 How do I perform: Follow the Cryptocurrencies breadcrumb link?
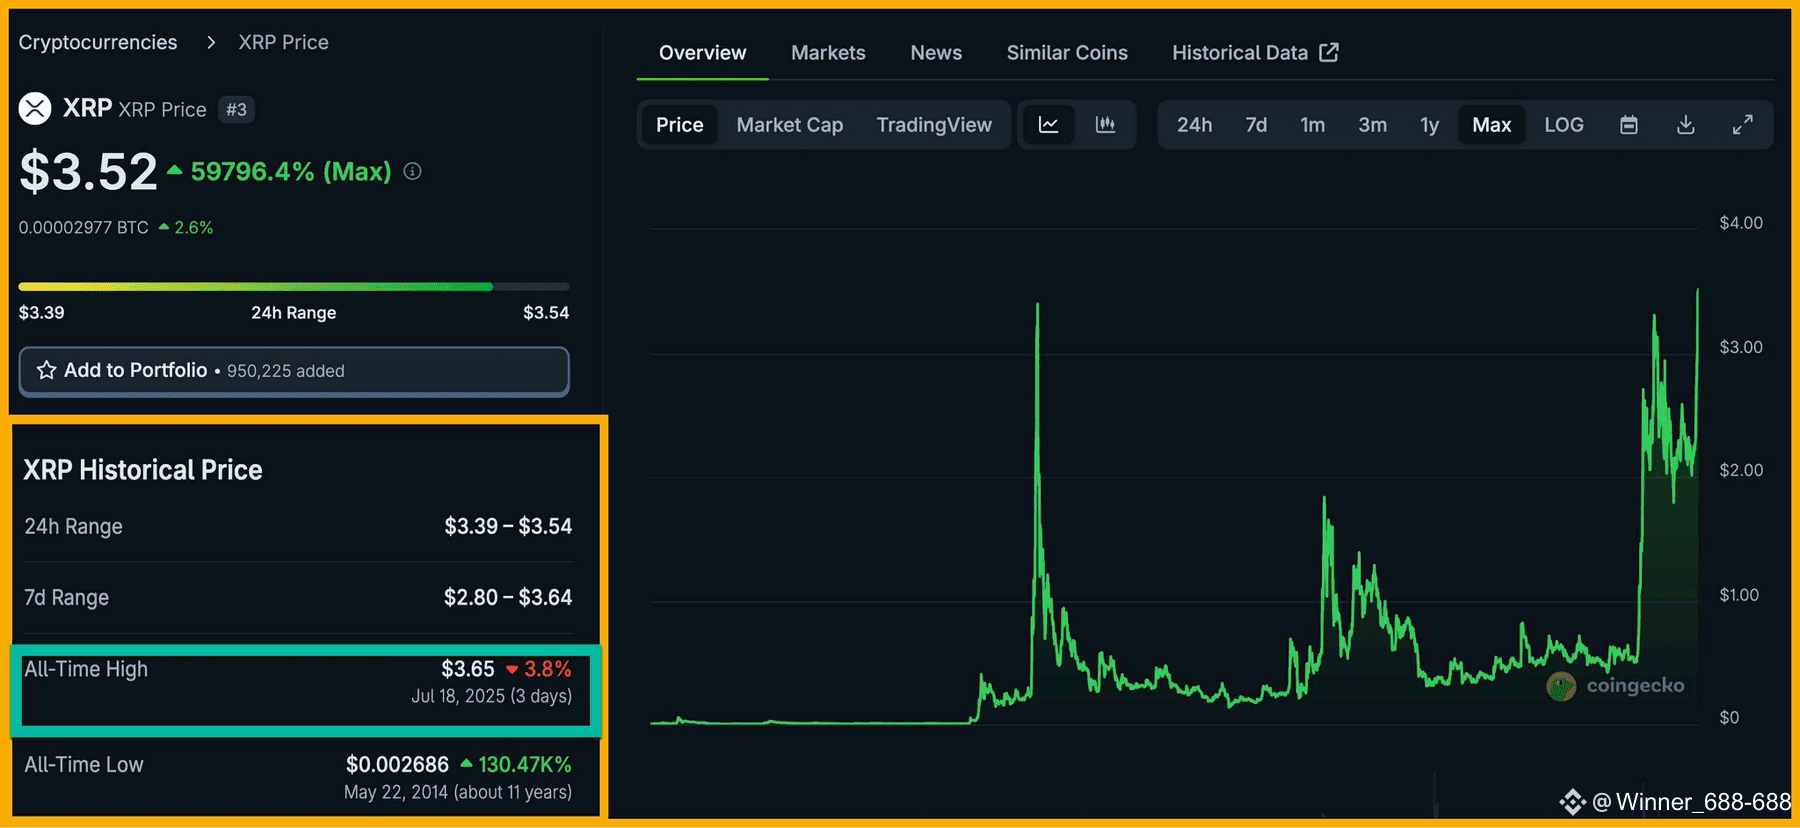tap(98, 42)
